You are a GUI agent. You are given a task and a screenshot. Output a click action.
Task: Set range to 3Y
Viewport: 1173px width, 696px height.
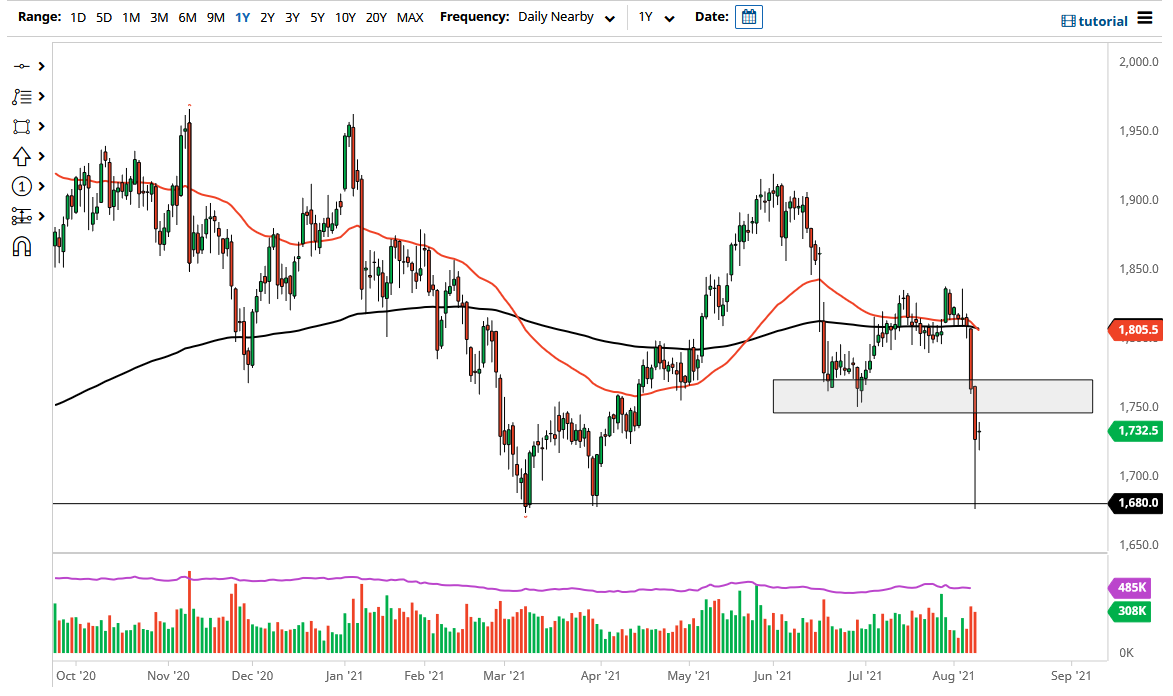point(293,17)
